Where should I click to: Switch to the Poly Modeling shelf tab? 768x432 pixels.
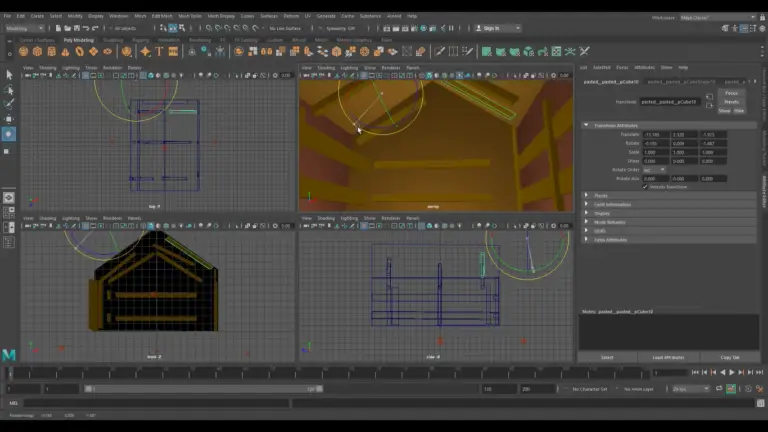78,40
